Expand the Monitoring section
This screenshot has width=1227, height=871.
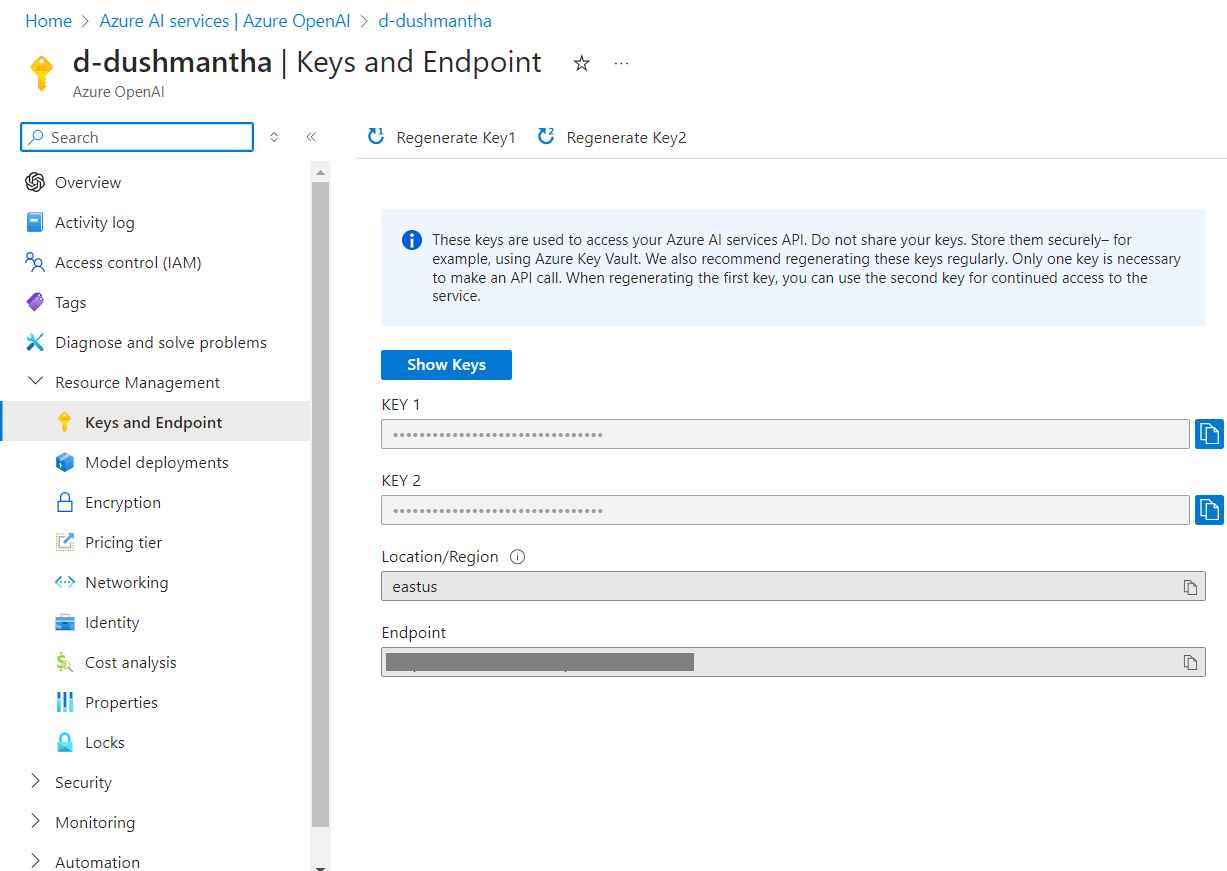(35, 822)
